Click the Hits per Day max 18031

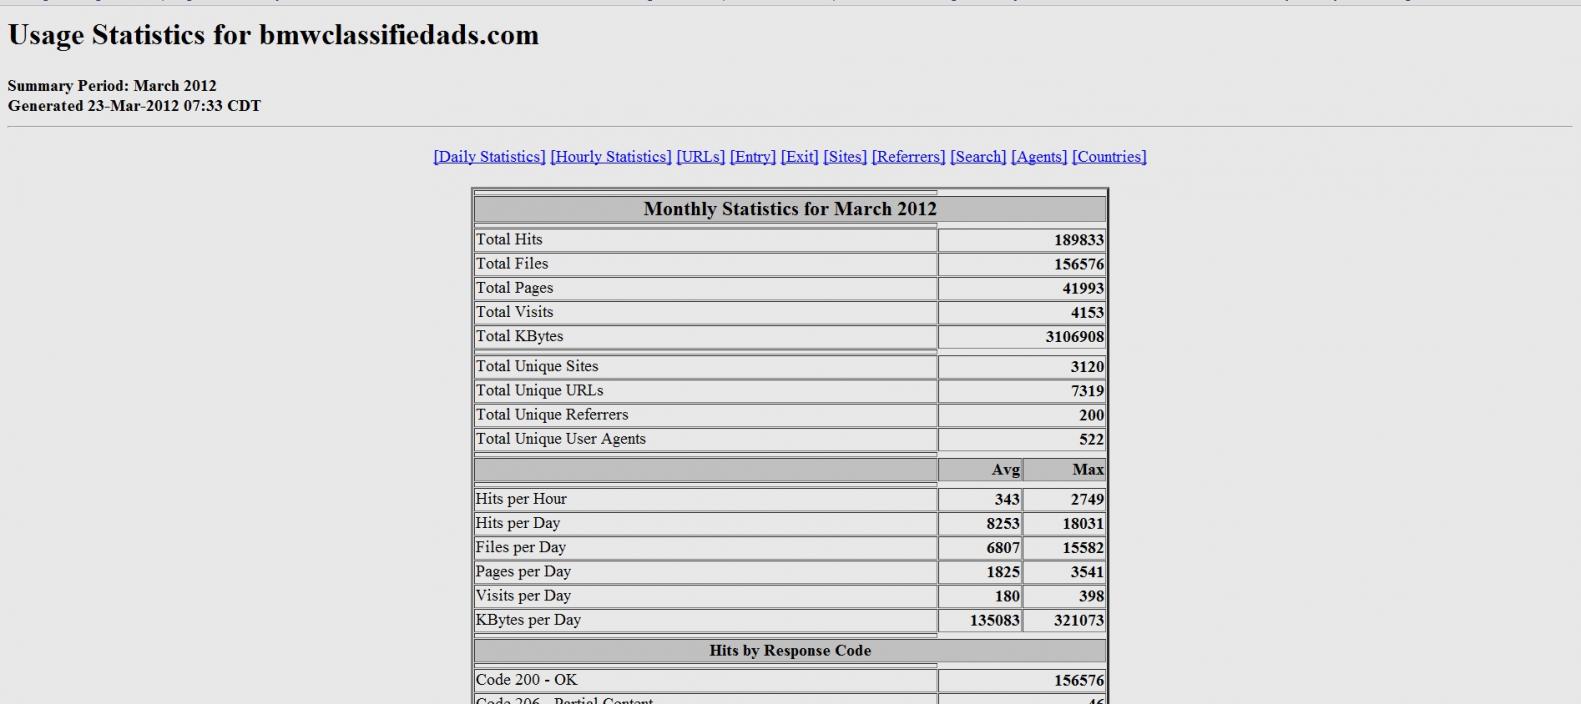pyautogui.click(x=1082, y=524)
